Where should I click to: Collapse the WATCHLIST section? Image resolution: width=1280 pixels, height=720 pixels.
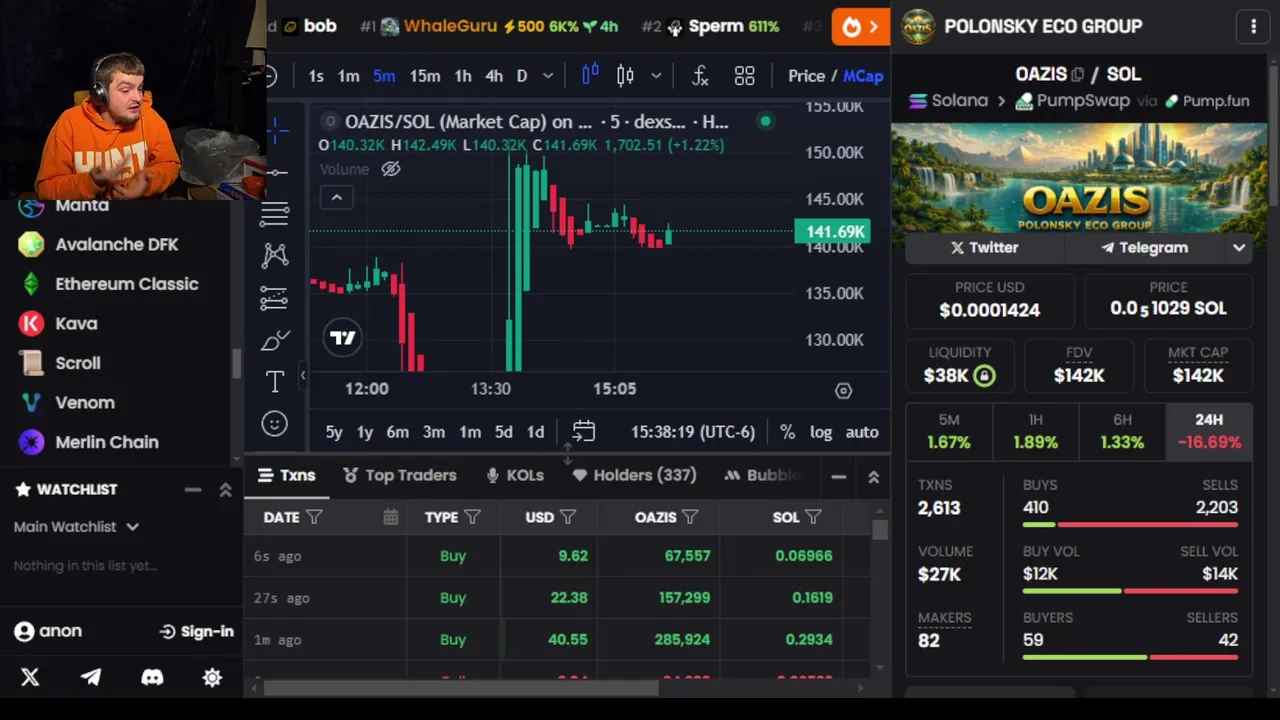point(225,489)
